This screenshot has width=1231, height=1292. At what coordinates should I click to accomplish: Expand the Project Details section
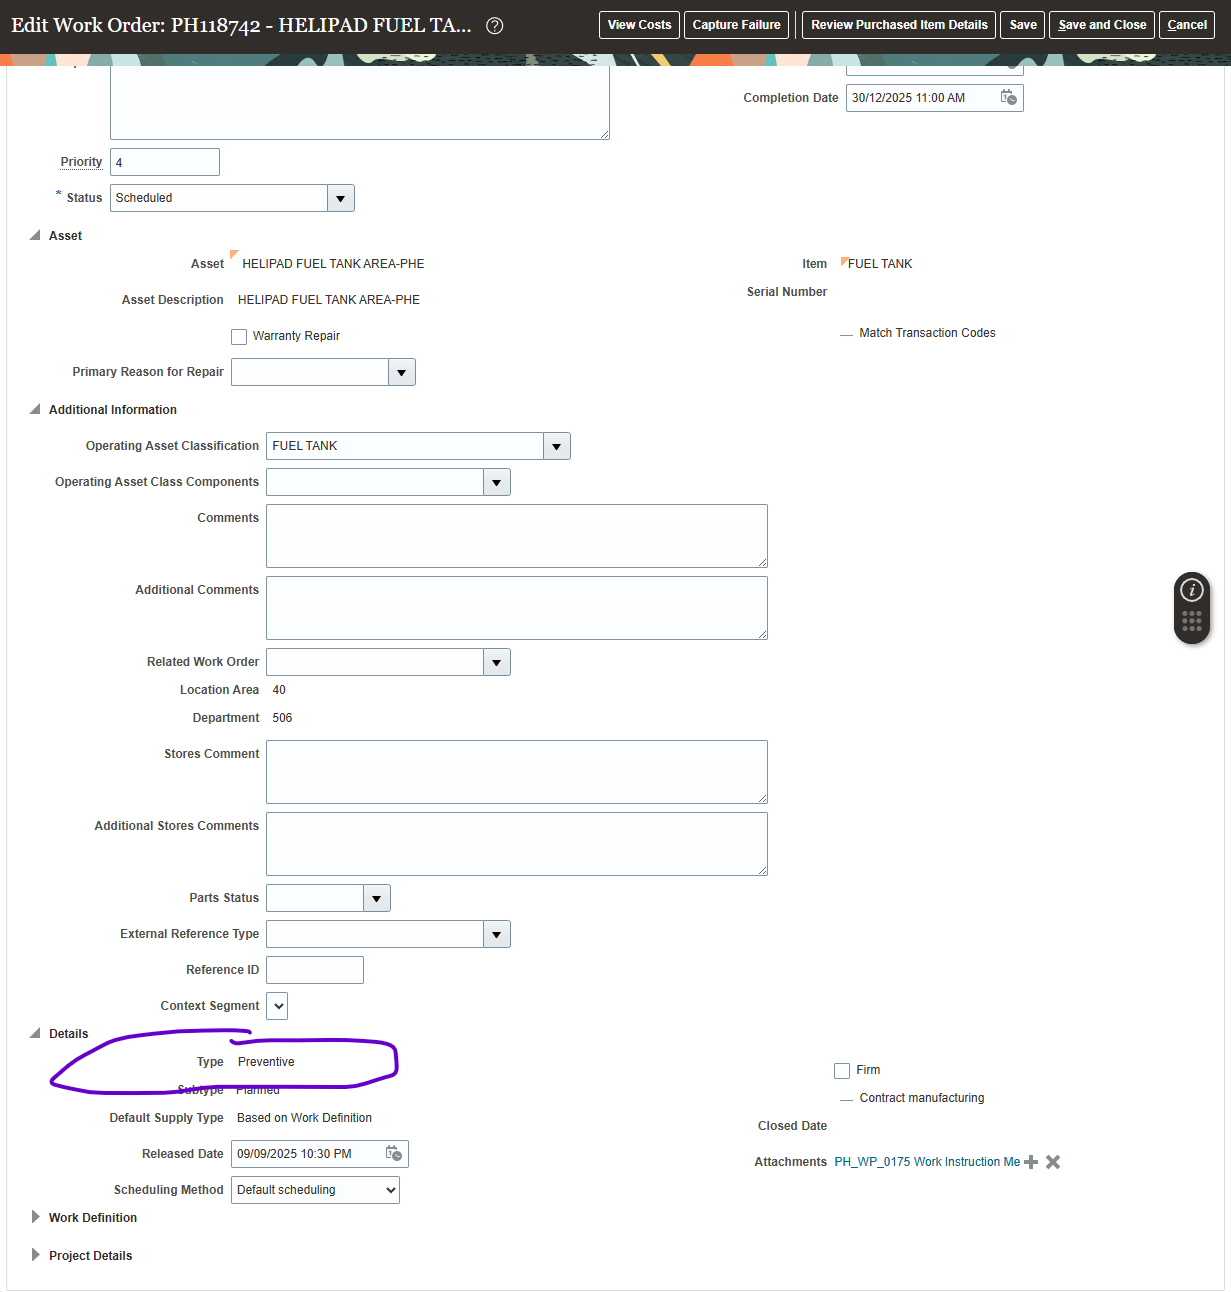(35, 1255)
